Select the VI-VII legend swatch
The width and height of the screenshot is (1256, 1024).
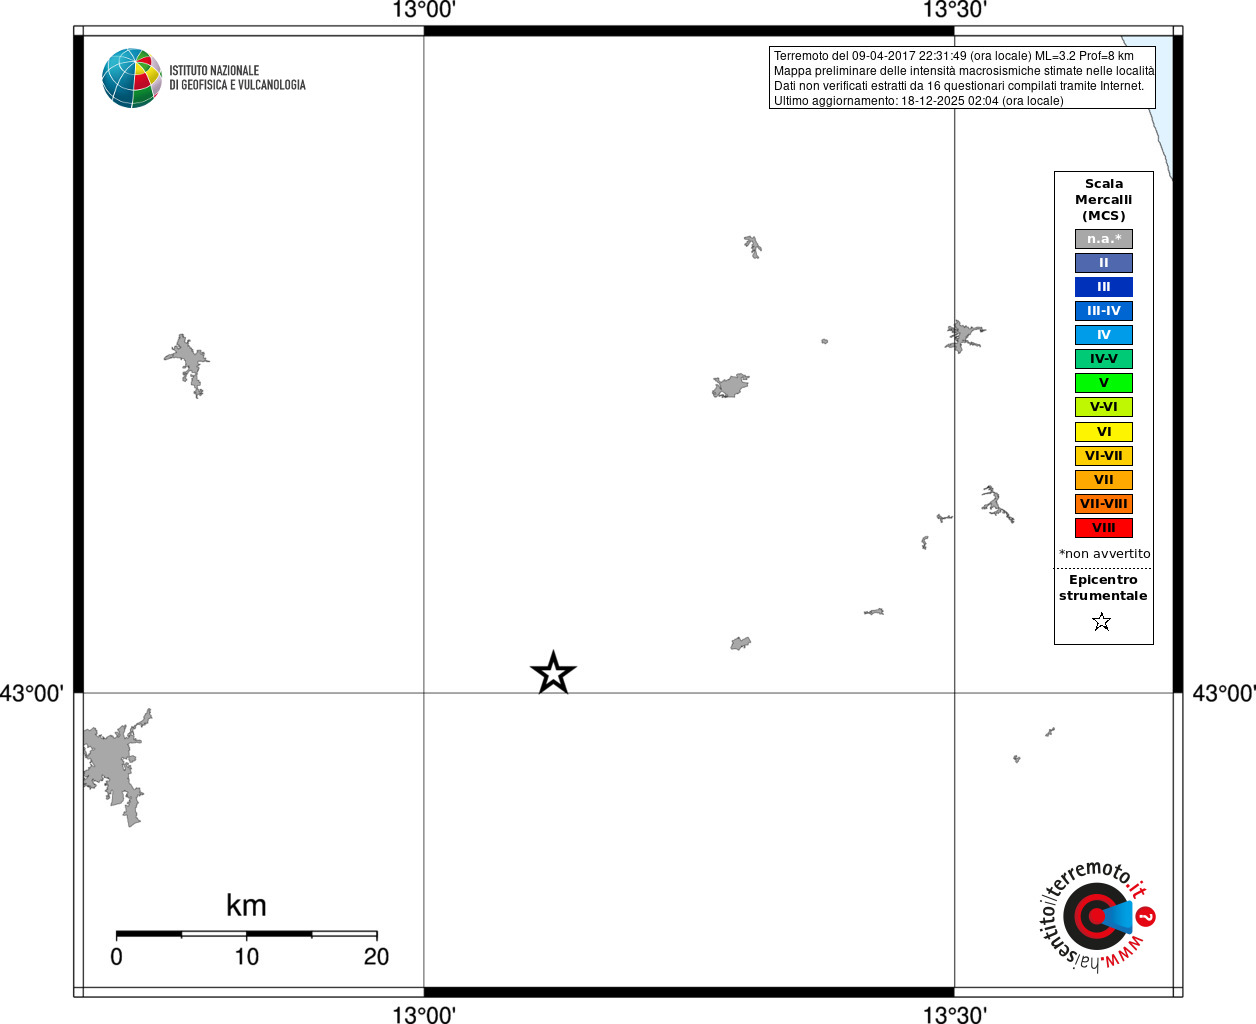[1104, 456]
